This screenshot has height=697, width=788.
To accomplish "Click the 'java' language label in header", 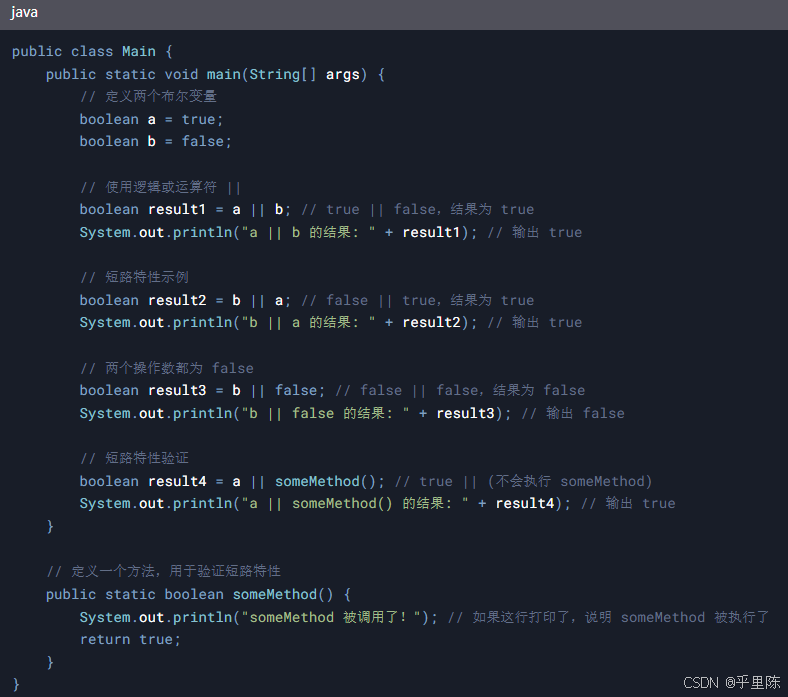I will pyautogui.click(x=24, y=12).
